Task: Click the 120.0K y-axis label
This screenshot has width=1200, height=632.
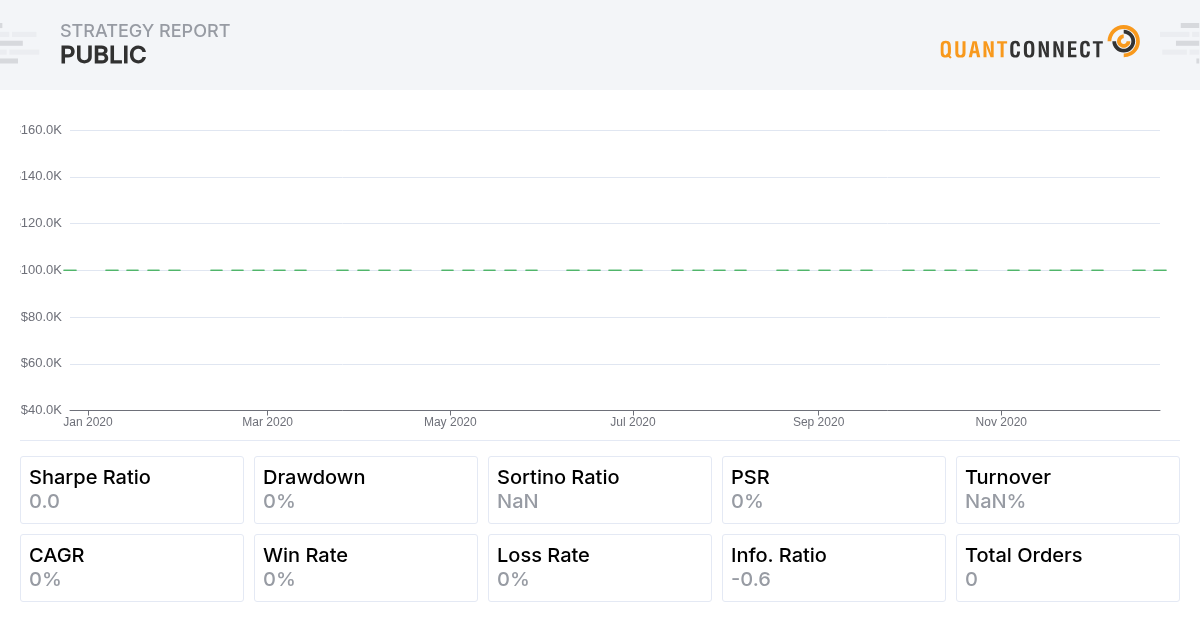Action: [x=41, y=223]
